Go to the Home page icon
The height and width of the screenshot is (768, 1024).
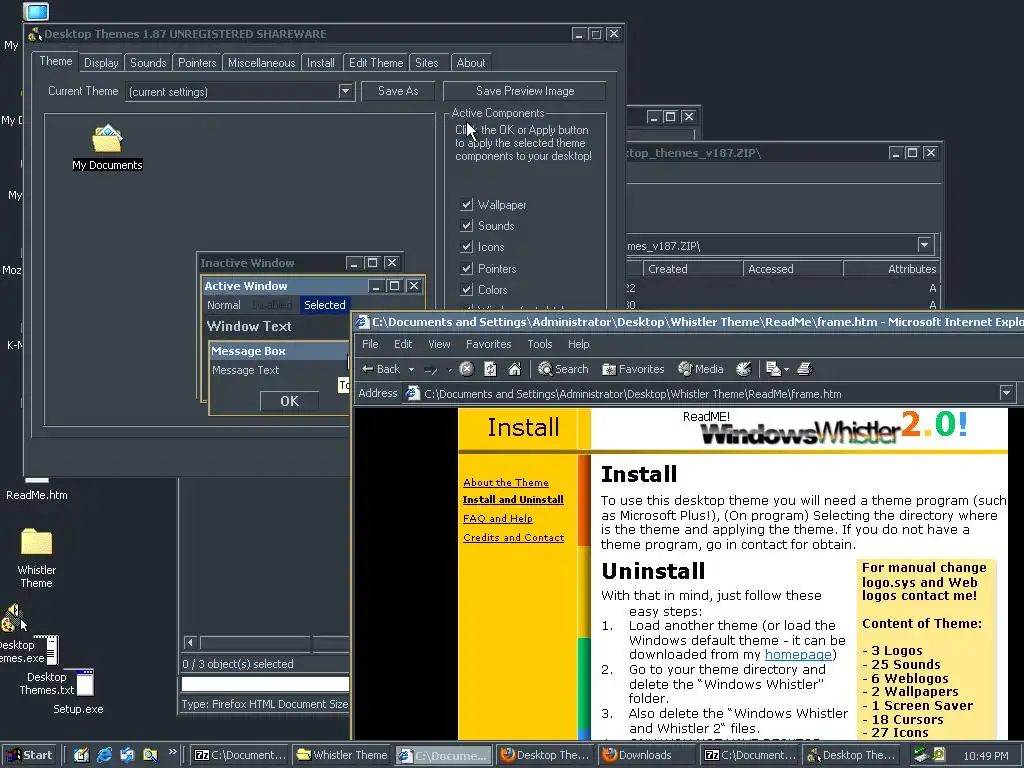point(515,369)
